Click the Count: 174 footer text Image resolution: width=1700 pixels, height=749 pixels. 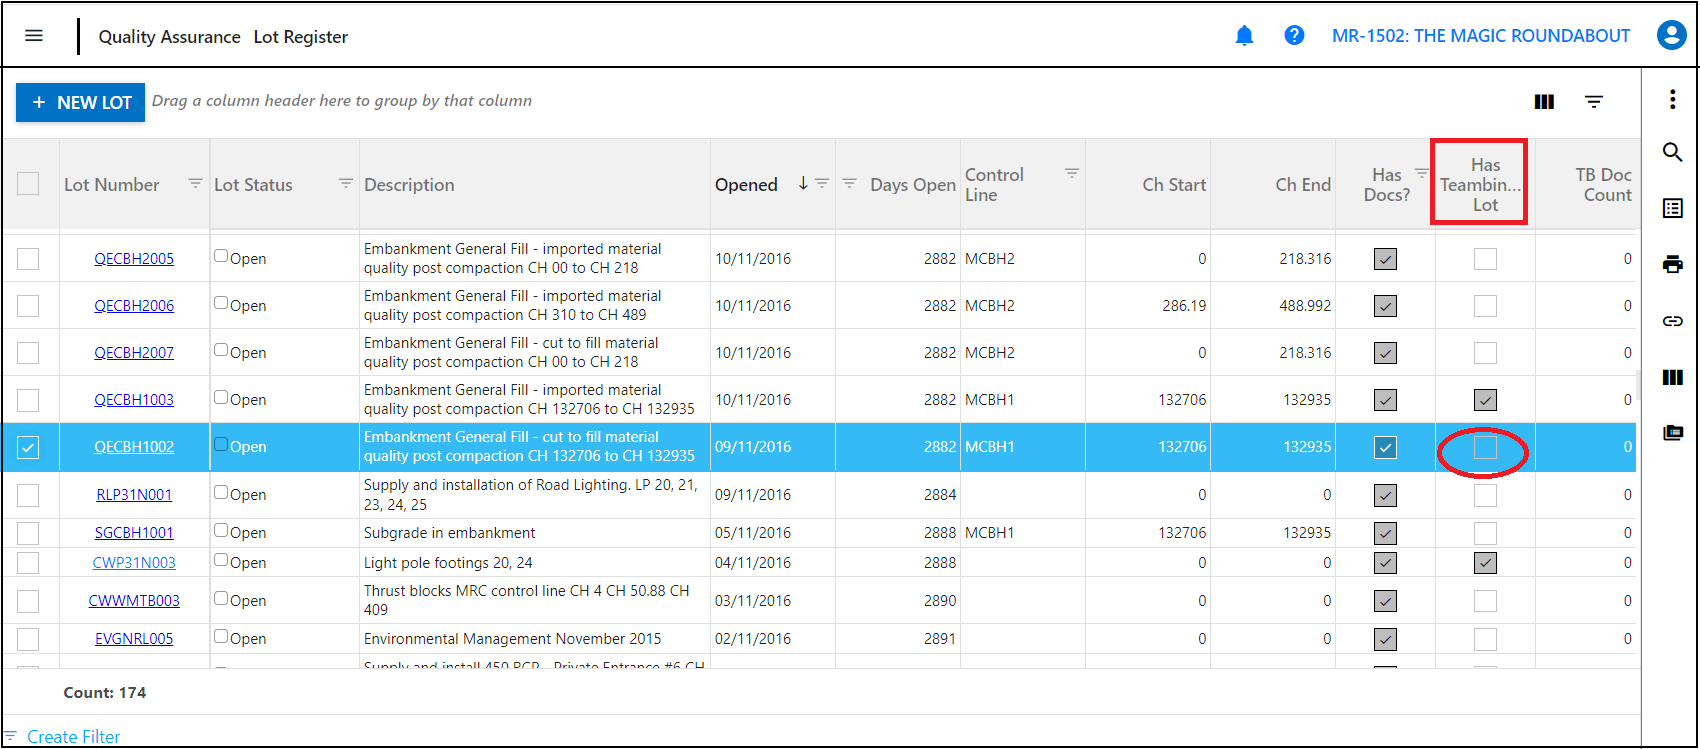[x=105, y=692]
